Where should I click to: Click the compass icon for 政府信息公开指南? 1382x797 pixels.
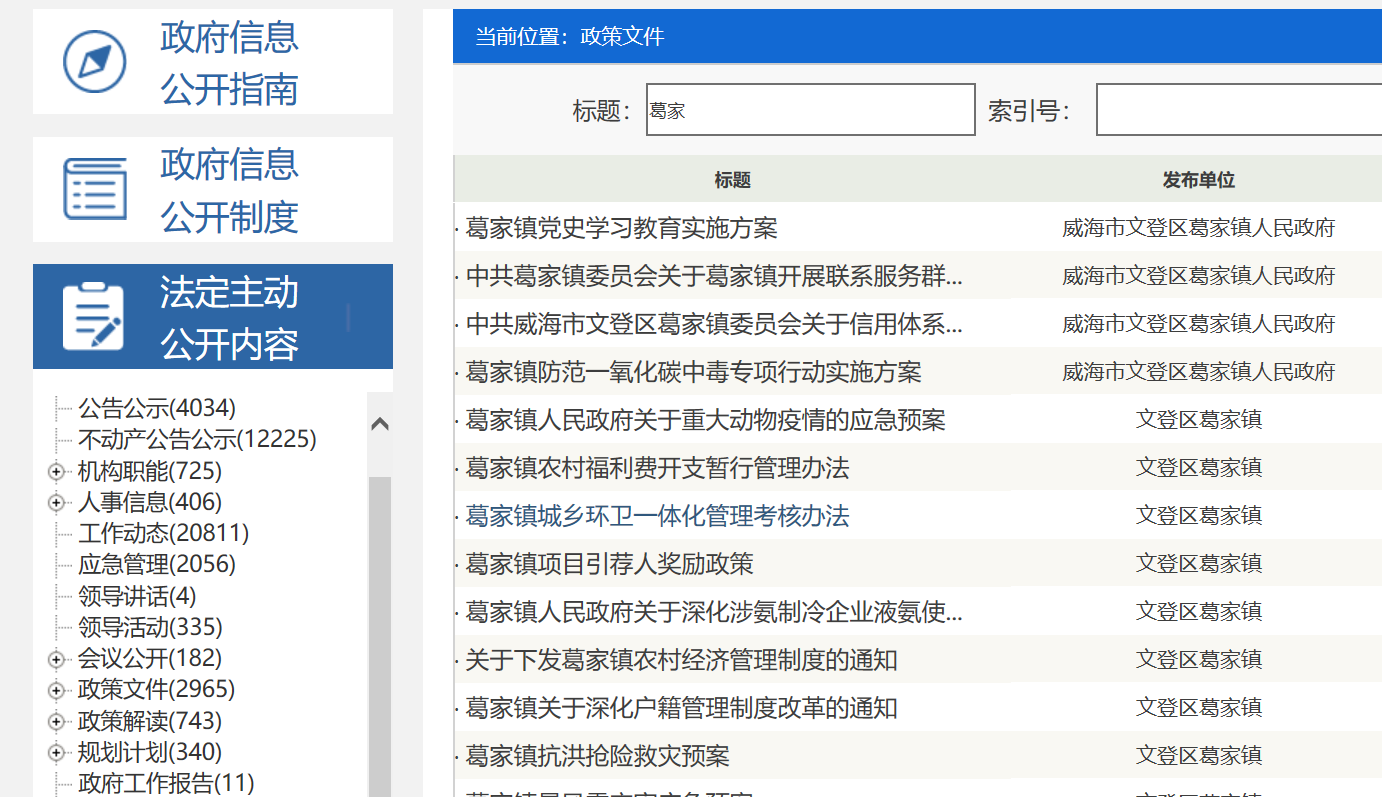tap(95, 62)
